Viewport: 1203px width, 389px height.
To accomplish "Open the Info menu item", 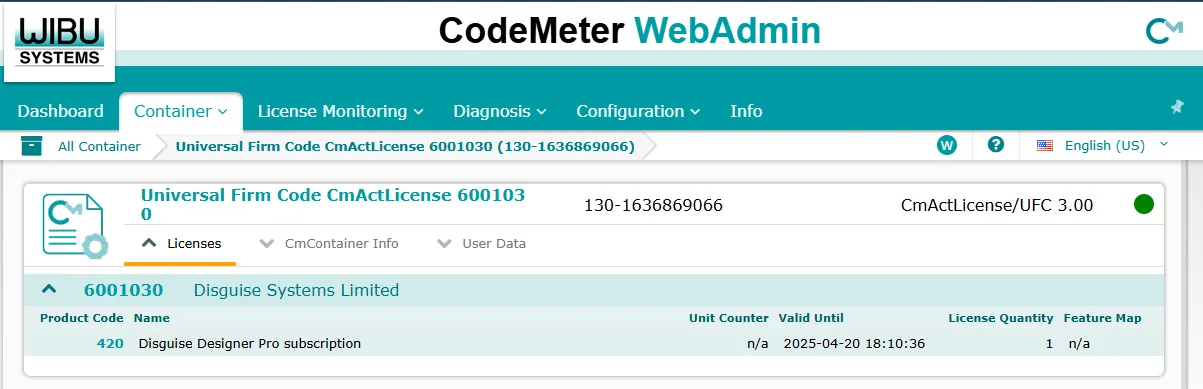I will (x=746, y=111).
